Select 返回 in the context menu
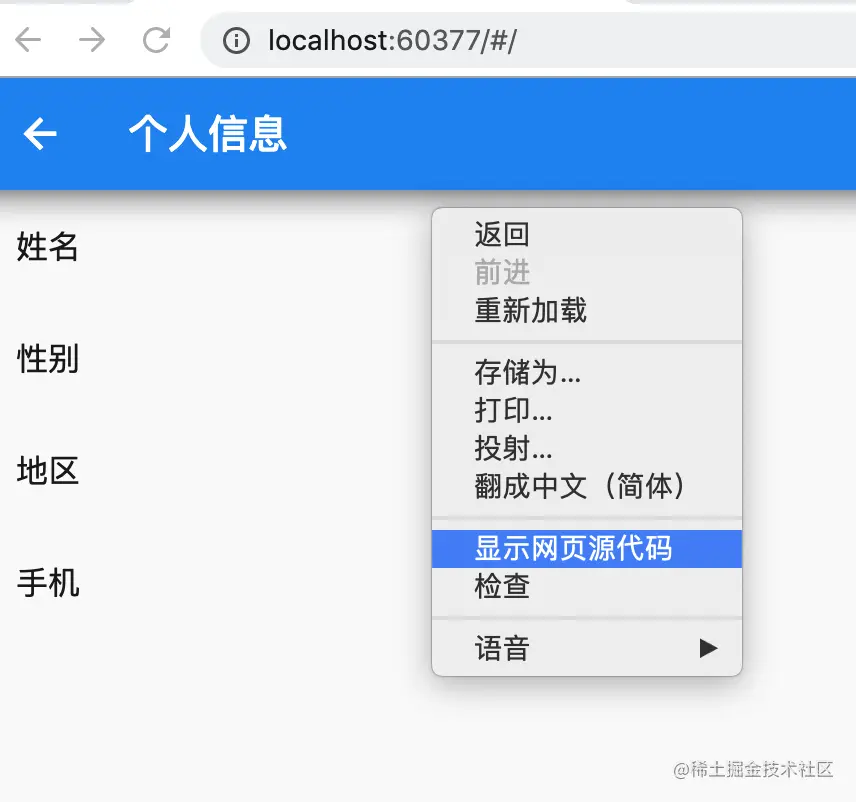Image resolution: width=856 pixels, height=802 pixels. pyautogui.click(x=587, y=234)
